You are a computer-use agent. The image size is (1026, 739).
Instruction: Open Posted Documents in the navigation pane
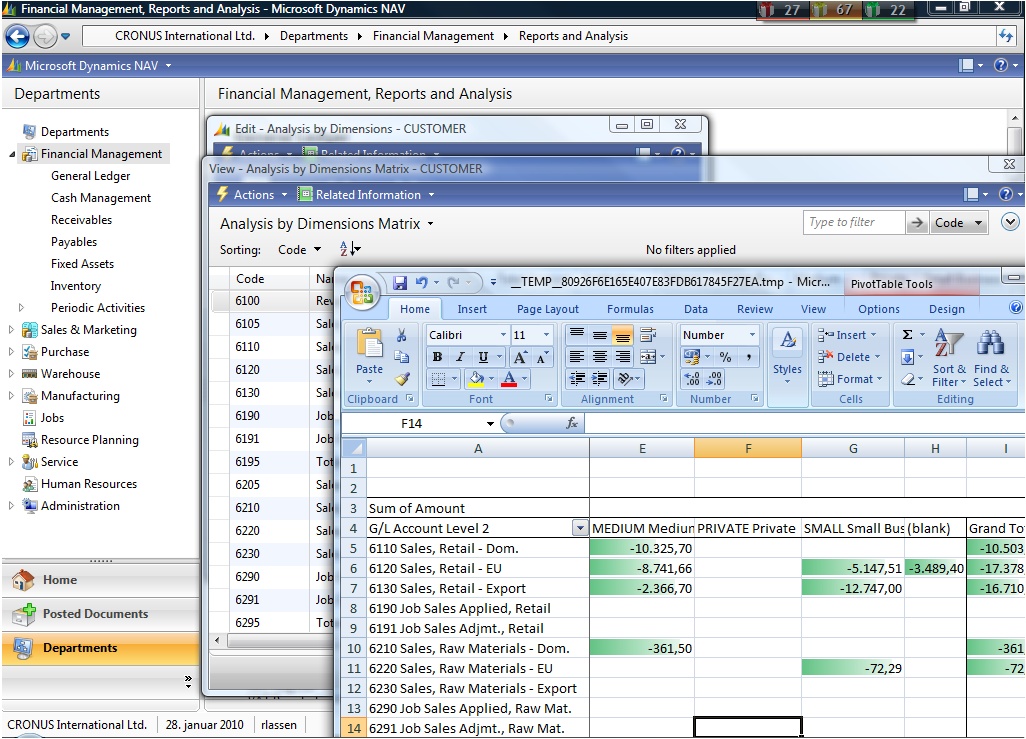100,614
